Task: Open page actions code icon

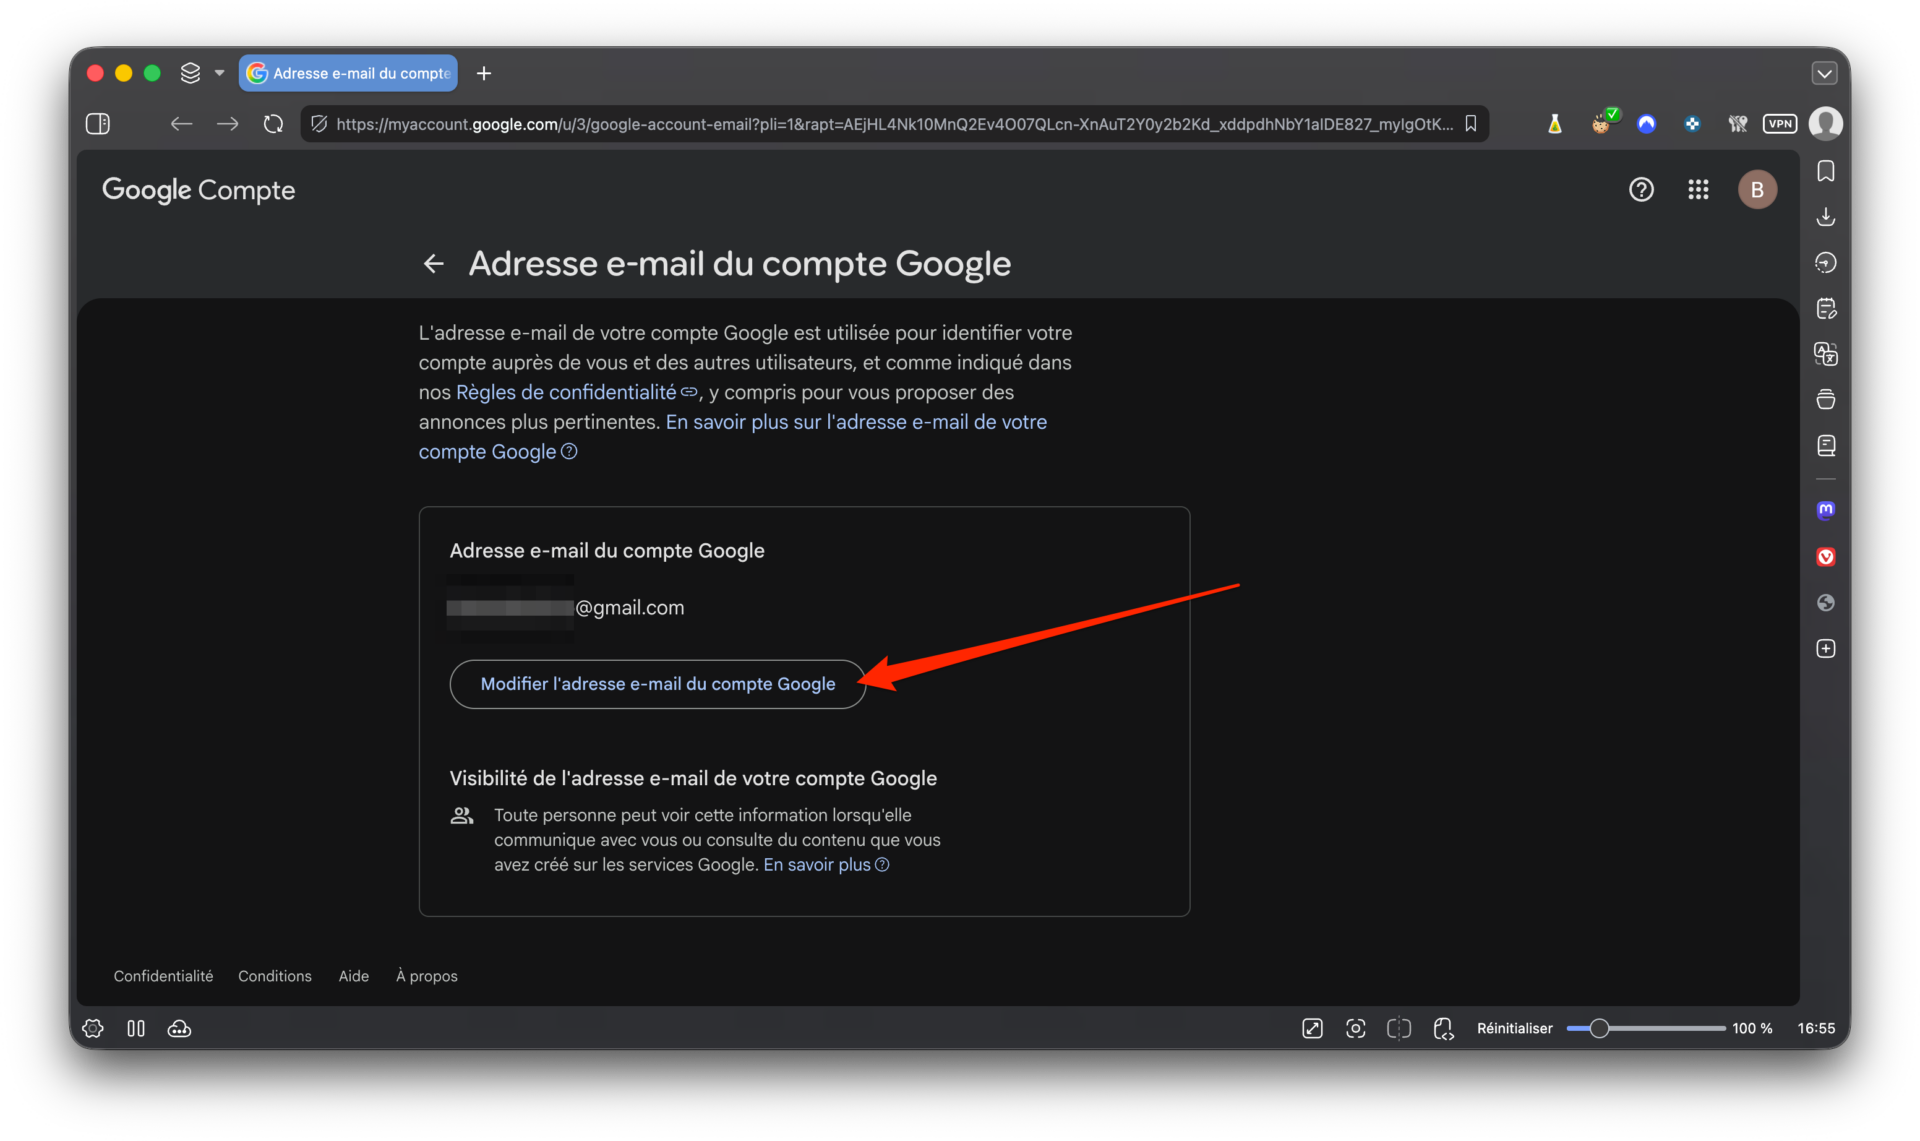Action: 1443,1028
